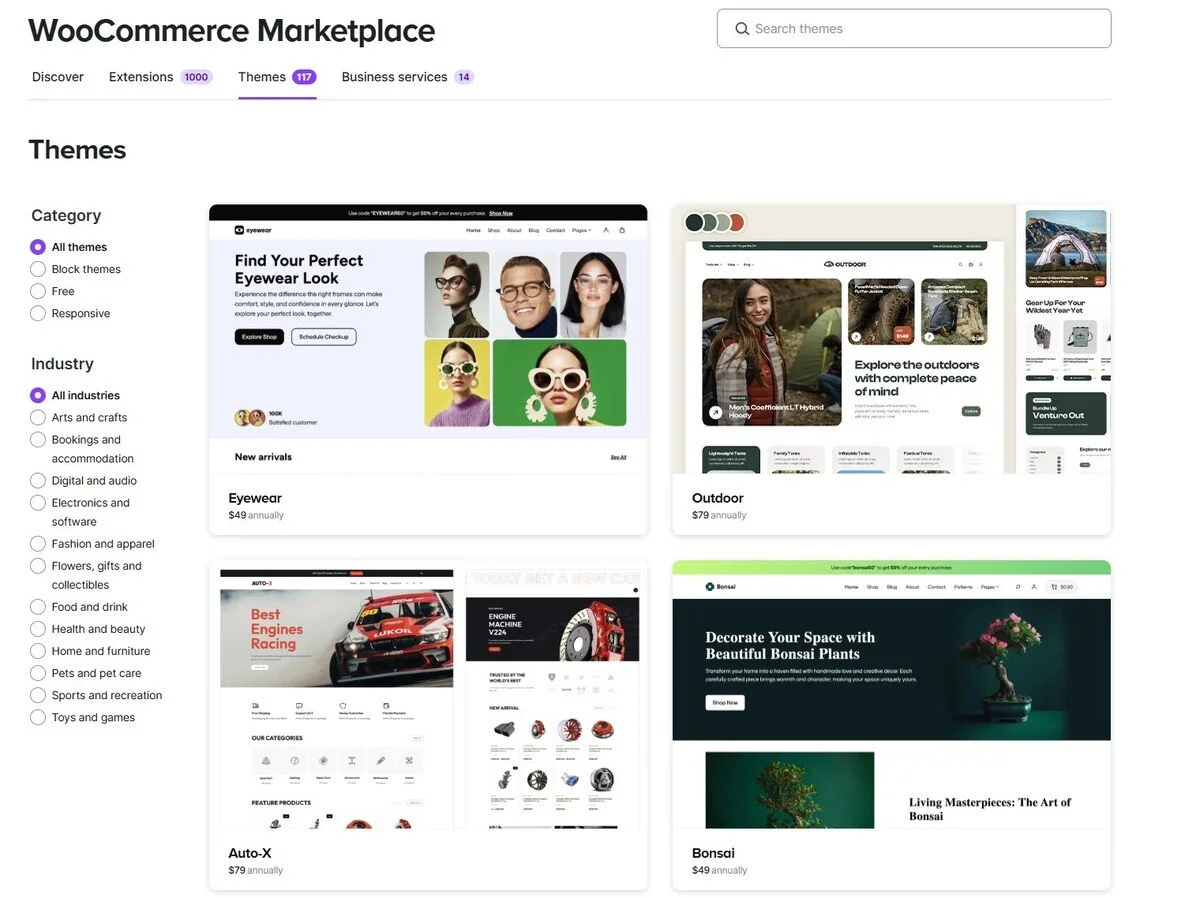
Task: Select the Block themes radio option
Action: point(38,269)
